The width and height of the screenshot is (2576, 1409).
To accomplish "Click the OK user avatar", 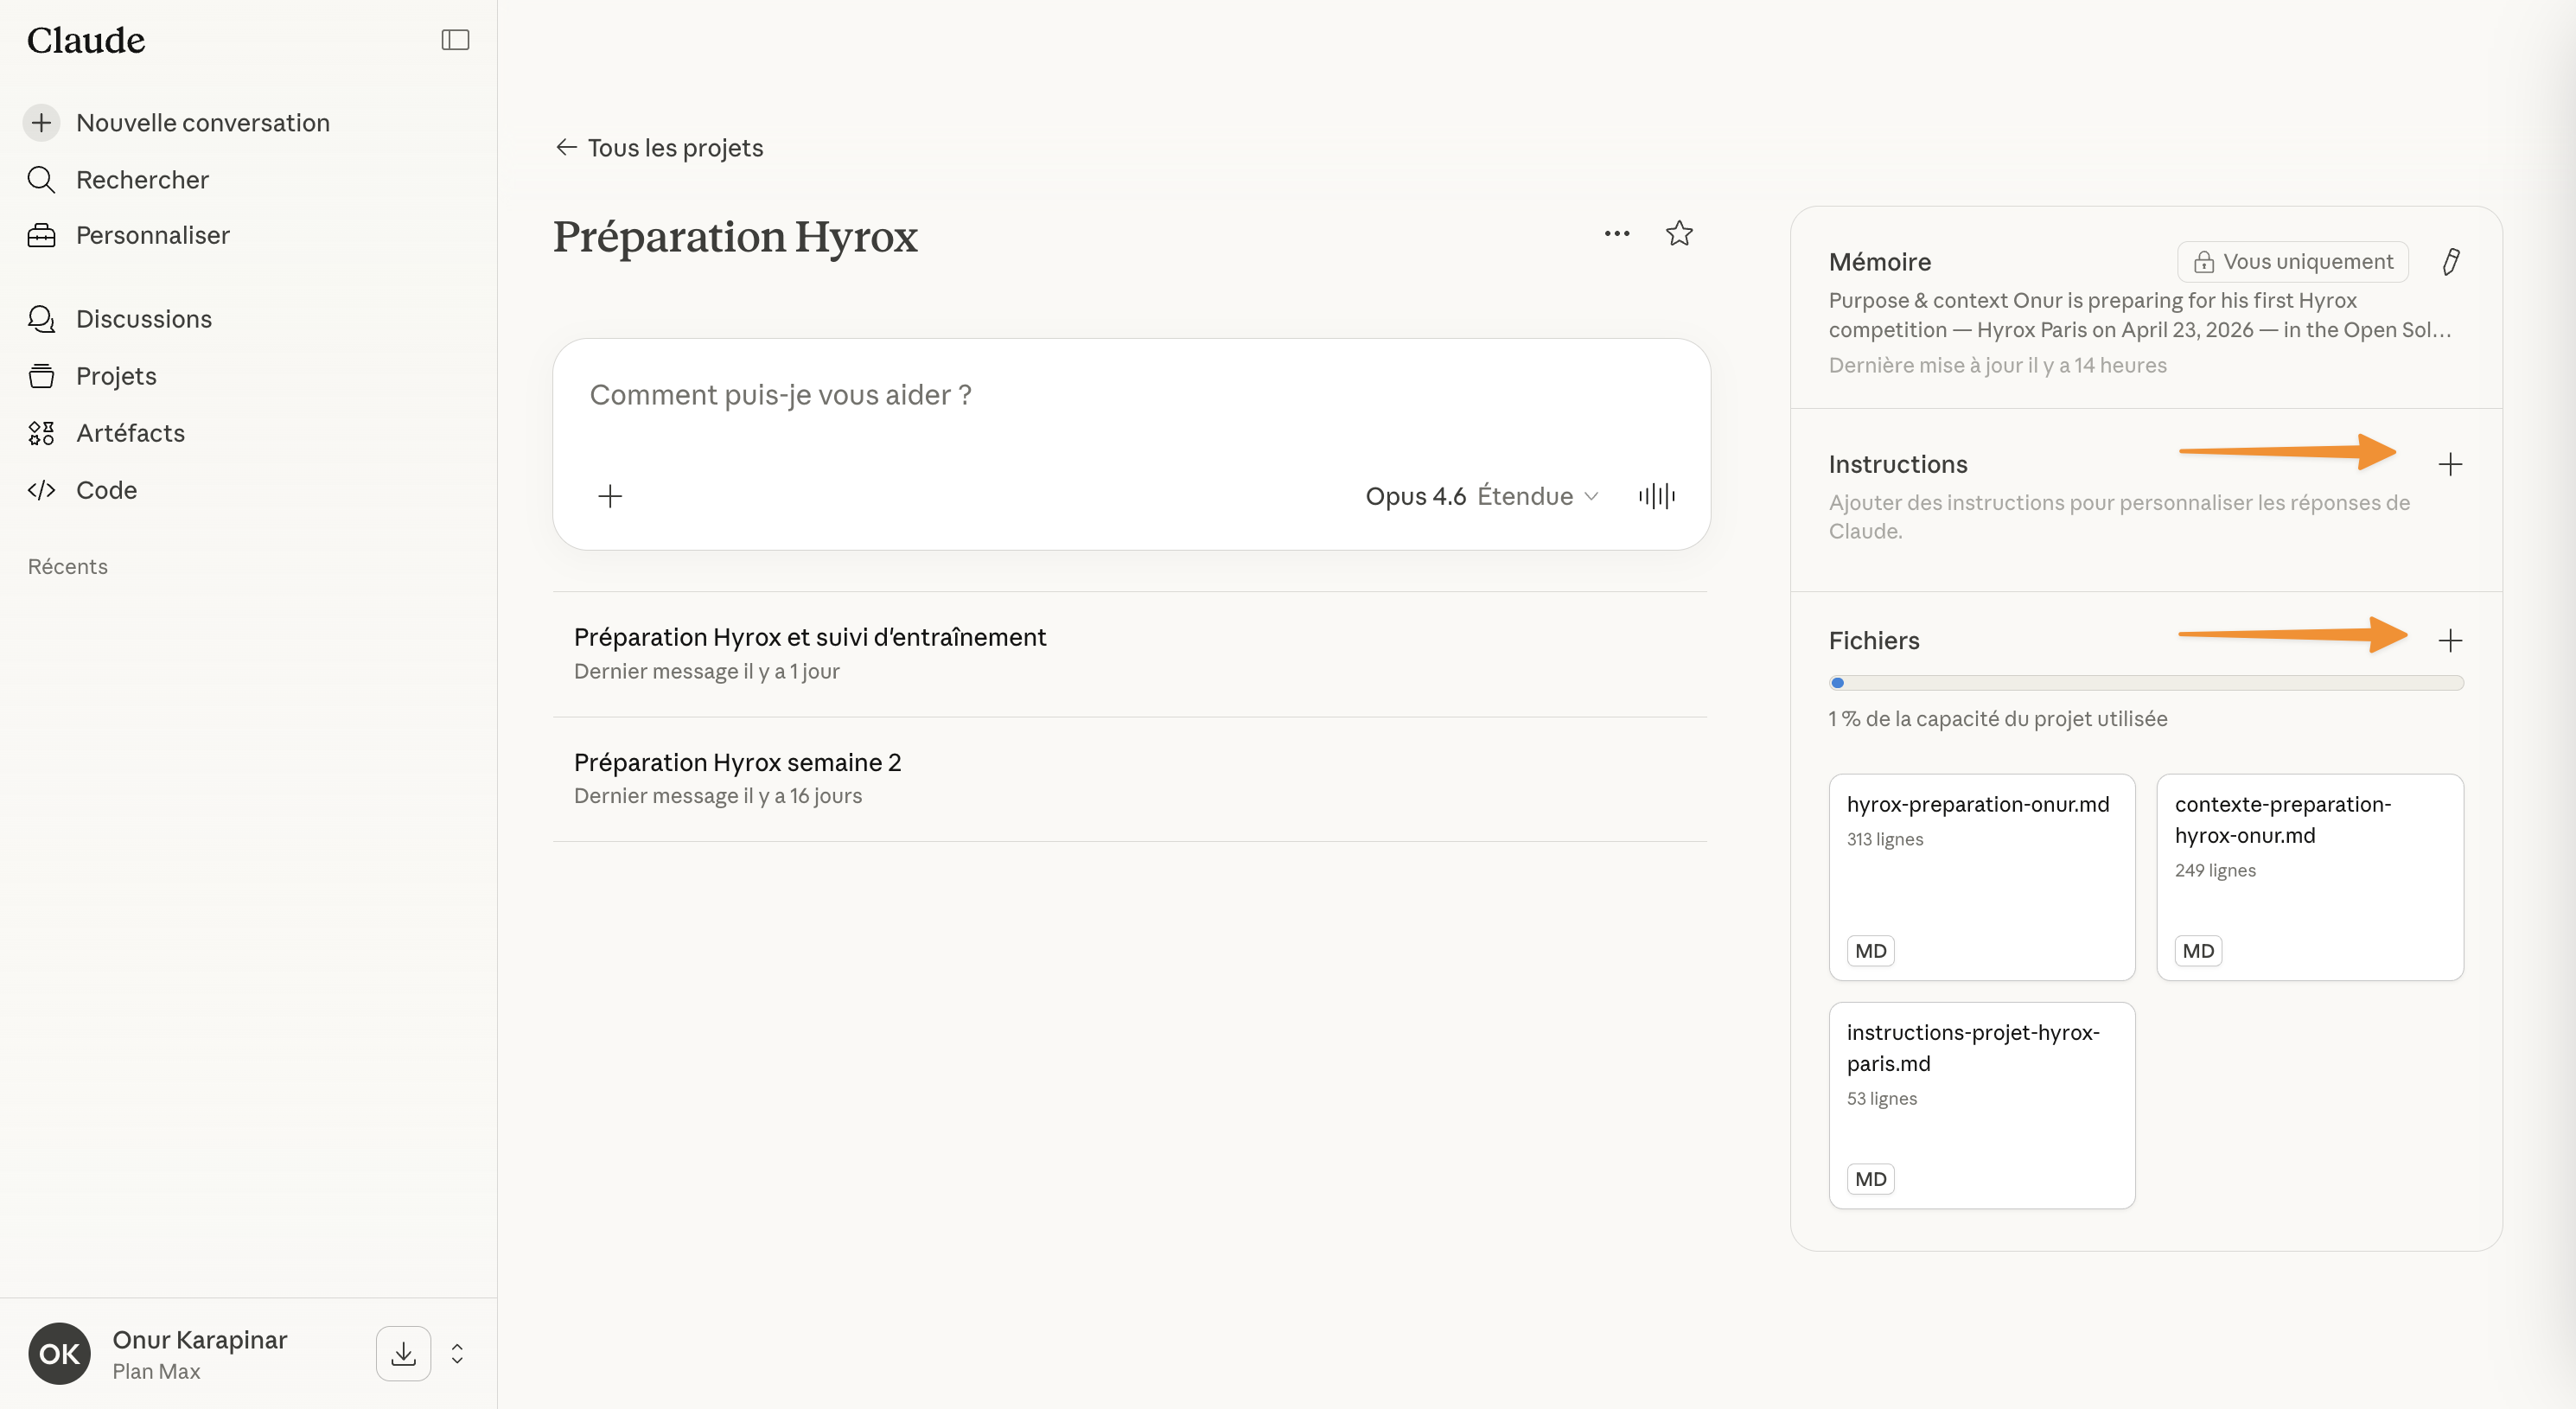I will pos(59,1353).
